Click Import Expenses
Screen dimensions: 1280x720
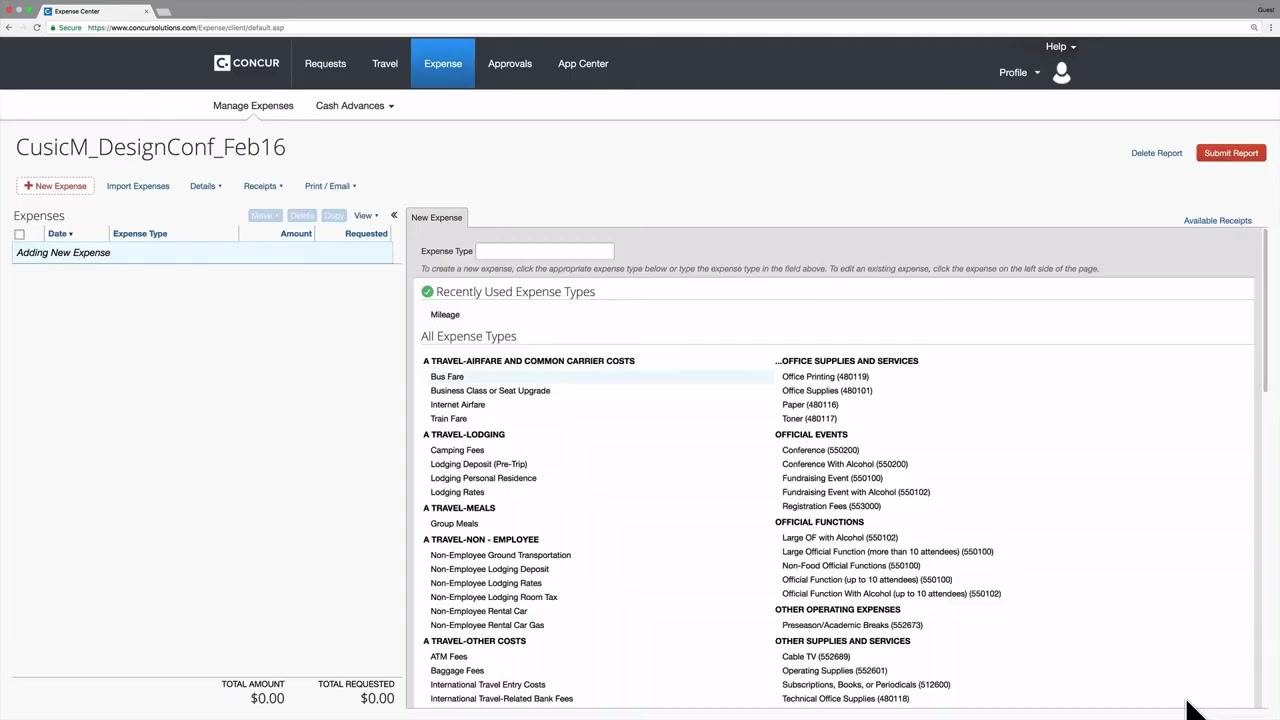coord(138,186)
